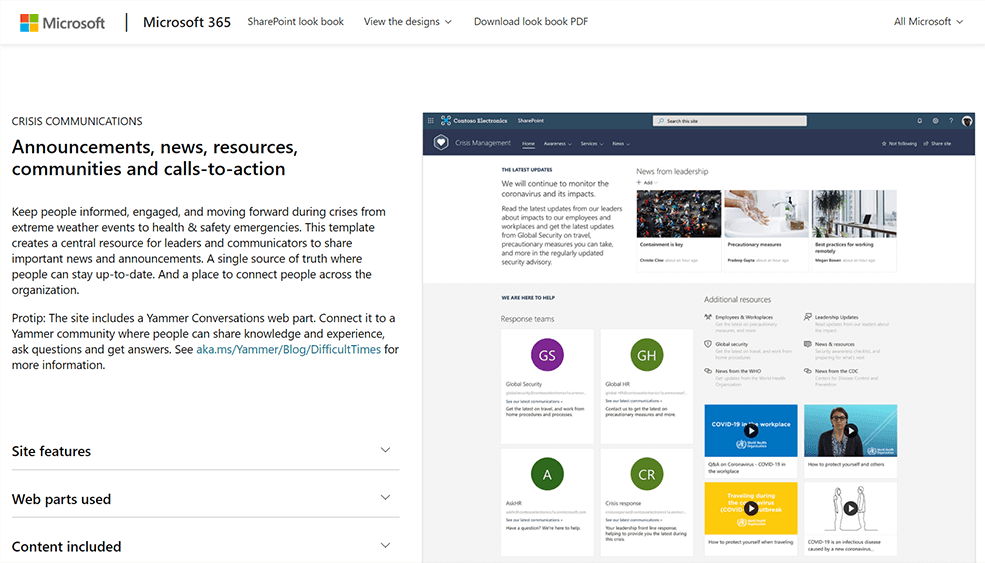Viewport: 985px width, 563px height.
Task: Click the Crisis Management shield heart logo
Action: click(x=441, y=143)
